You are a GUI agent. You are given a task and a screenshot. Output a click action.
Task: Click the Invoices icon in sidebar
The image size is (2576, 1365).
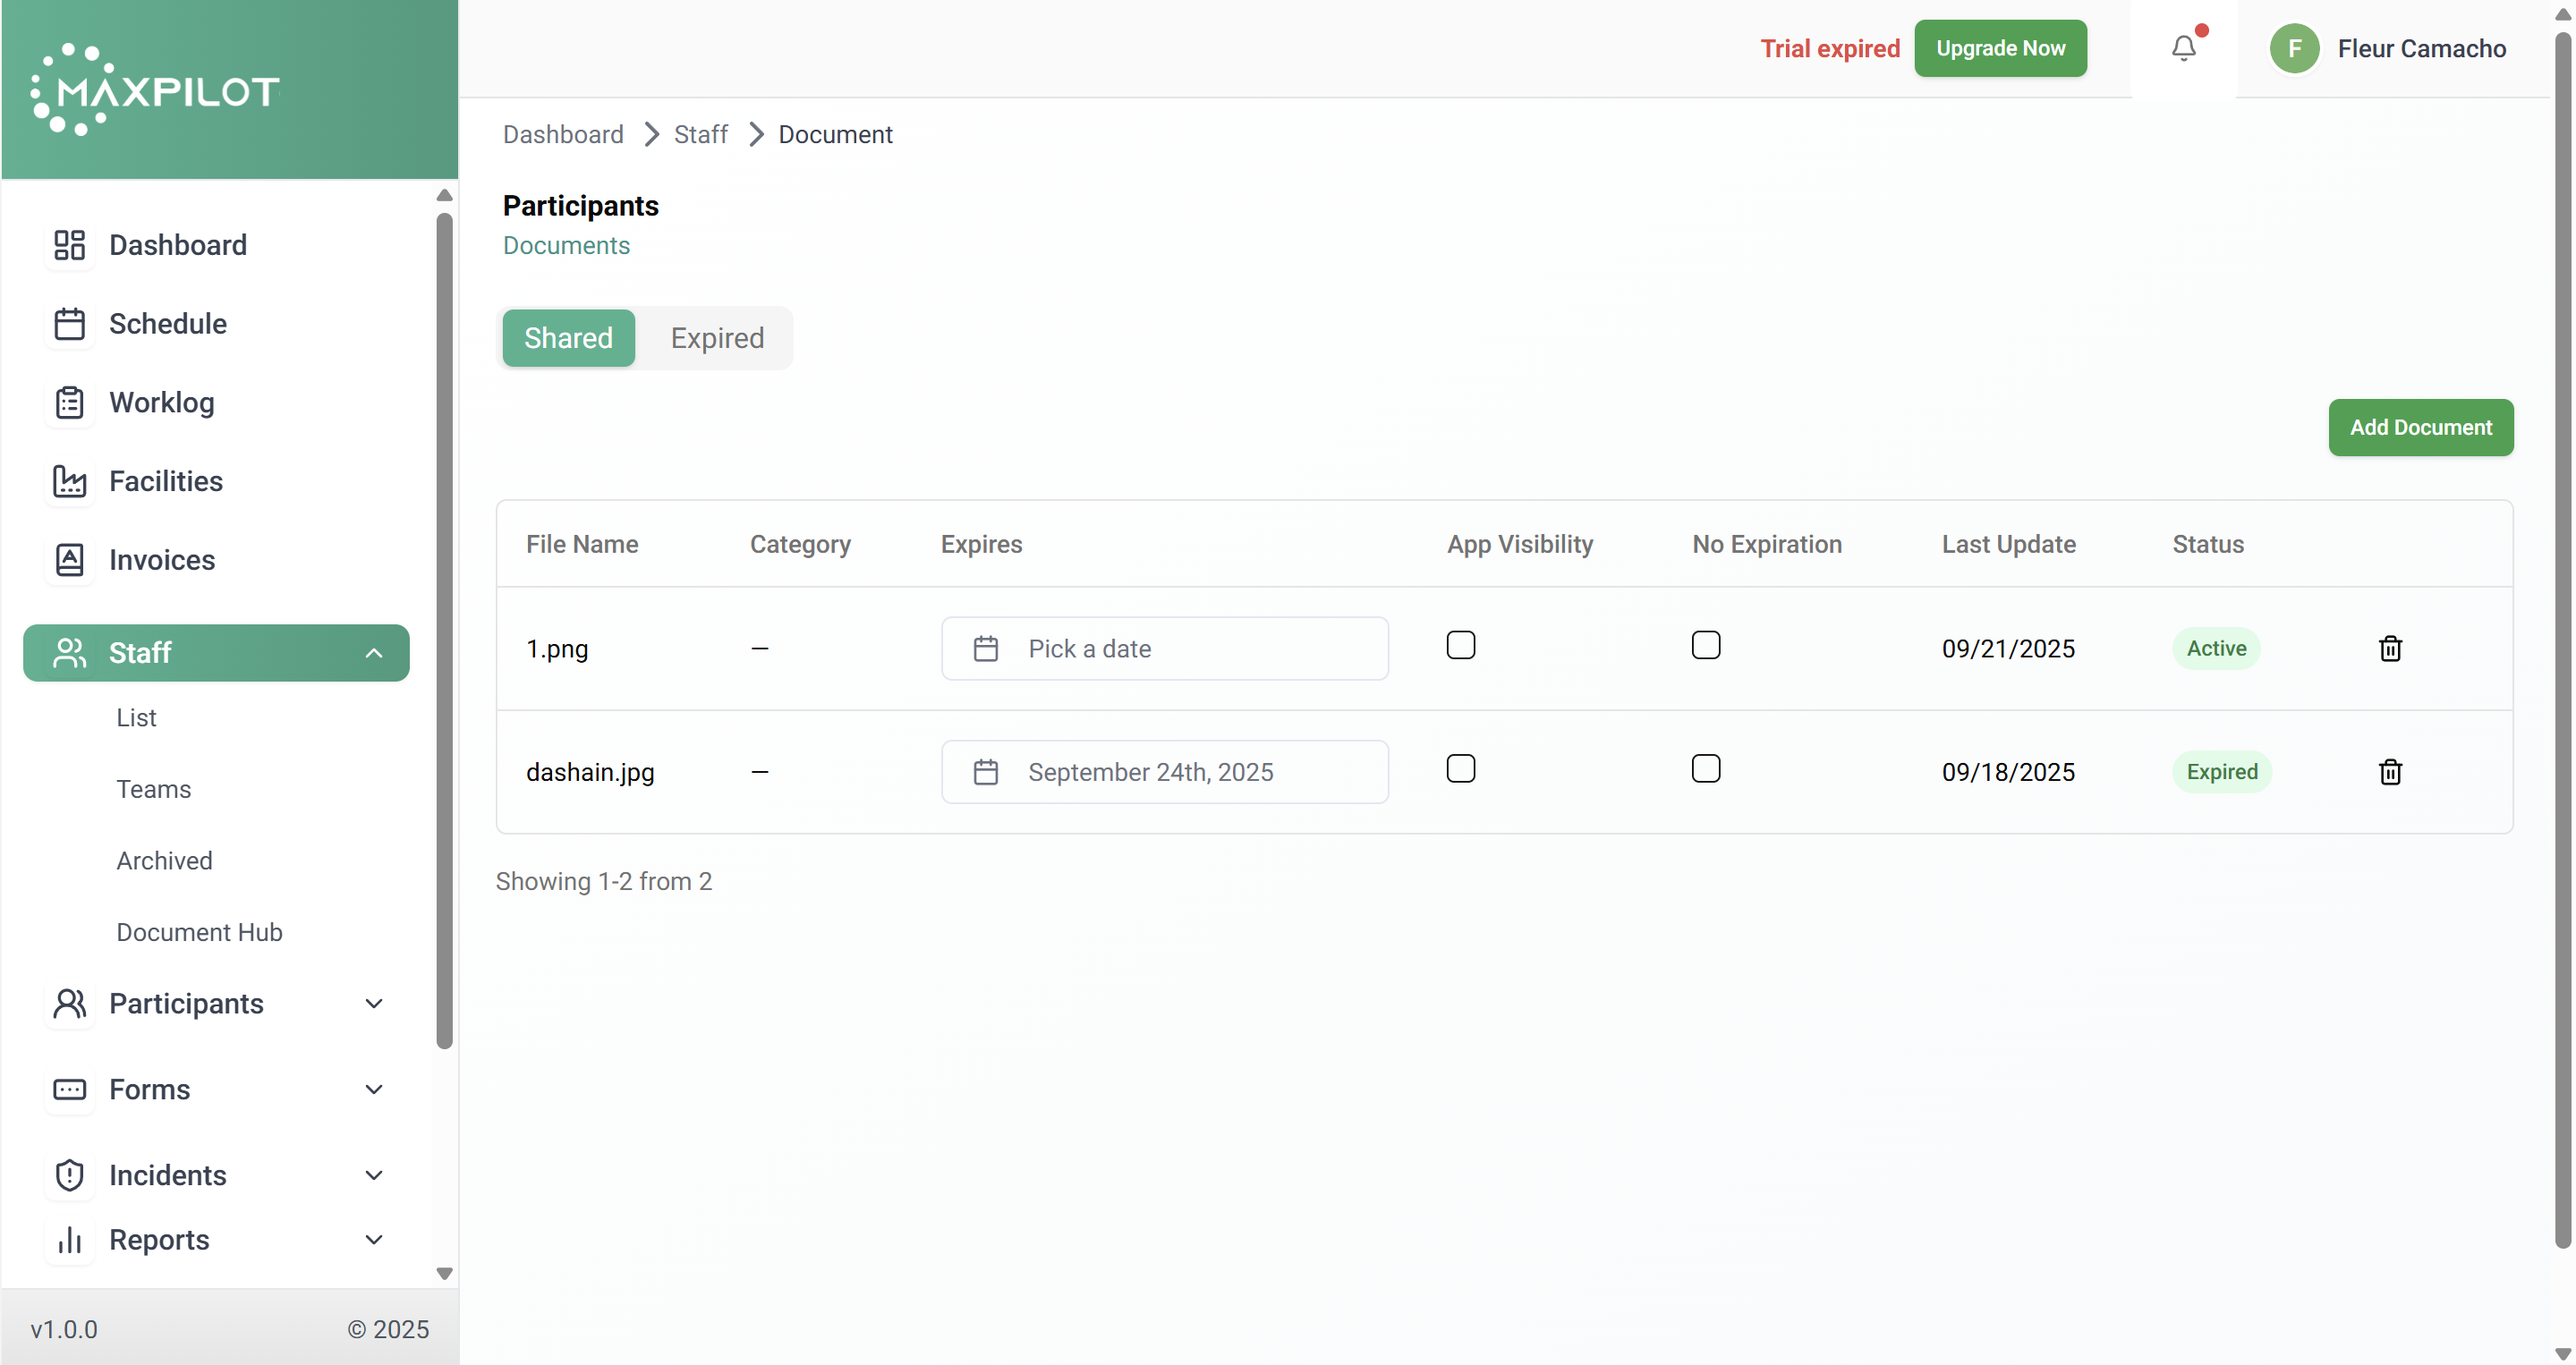(x=69, y=560)
